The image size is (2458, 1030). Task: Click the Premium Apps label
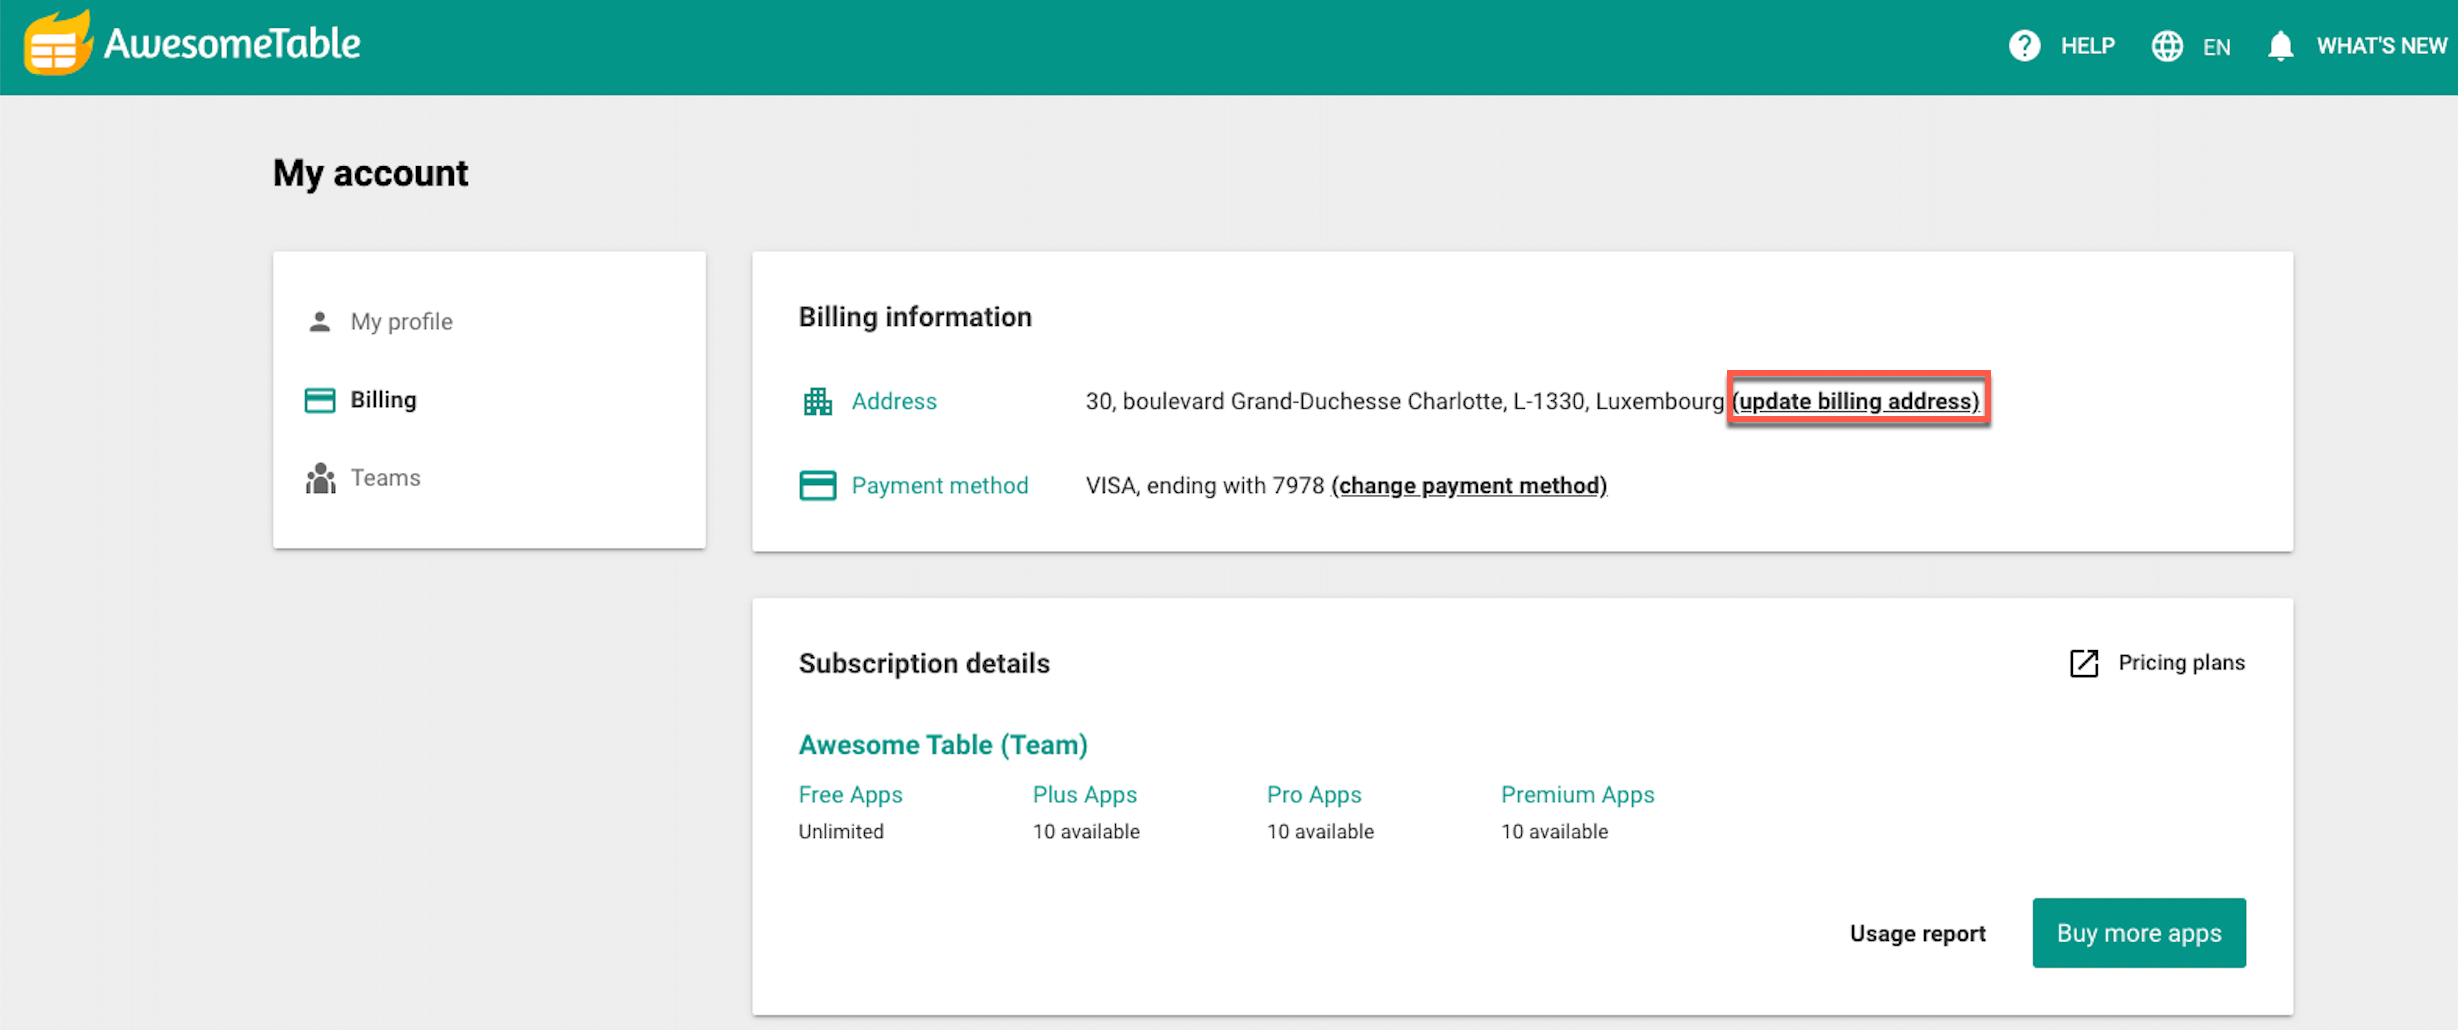coord(1577,795)
